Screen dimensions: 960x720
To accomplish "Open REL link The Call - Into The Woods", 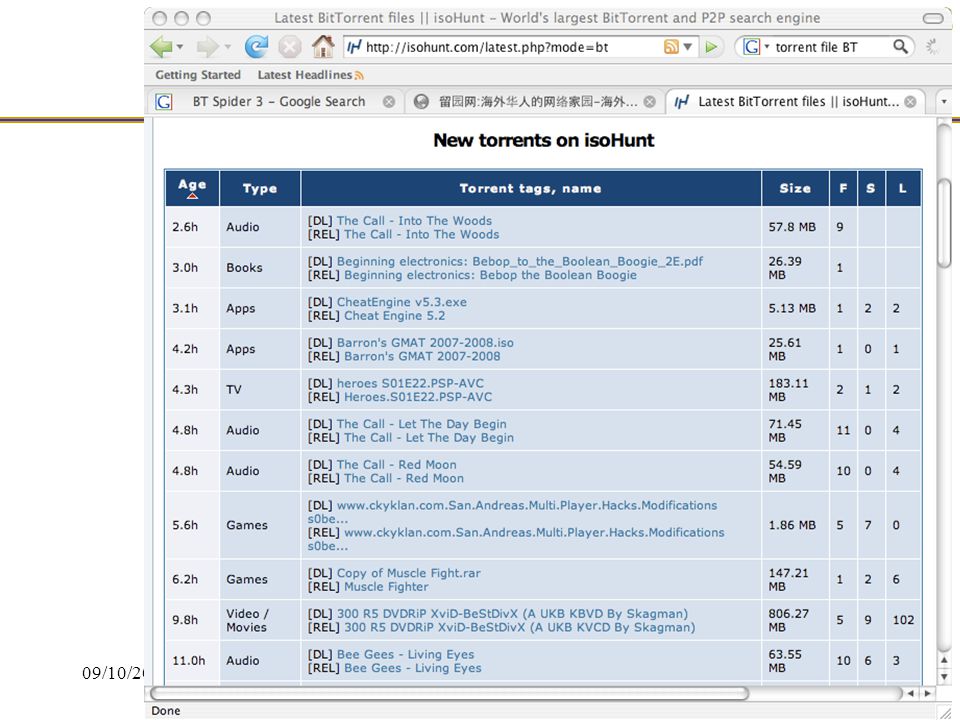I will tap(421, 234).
